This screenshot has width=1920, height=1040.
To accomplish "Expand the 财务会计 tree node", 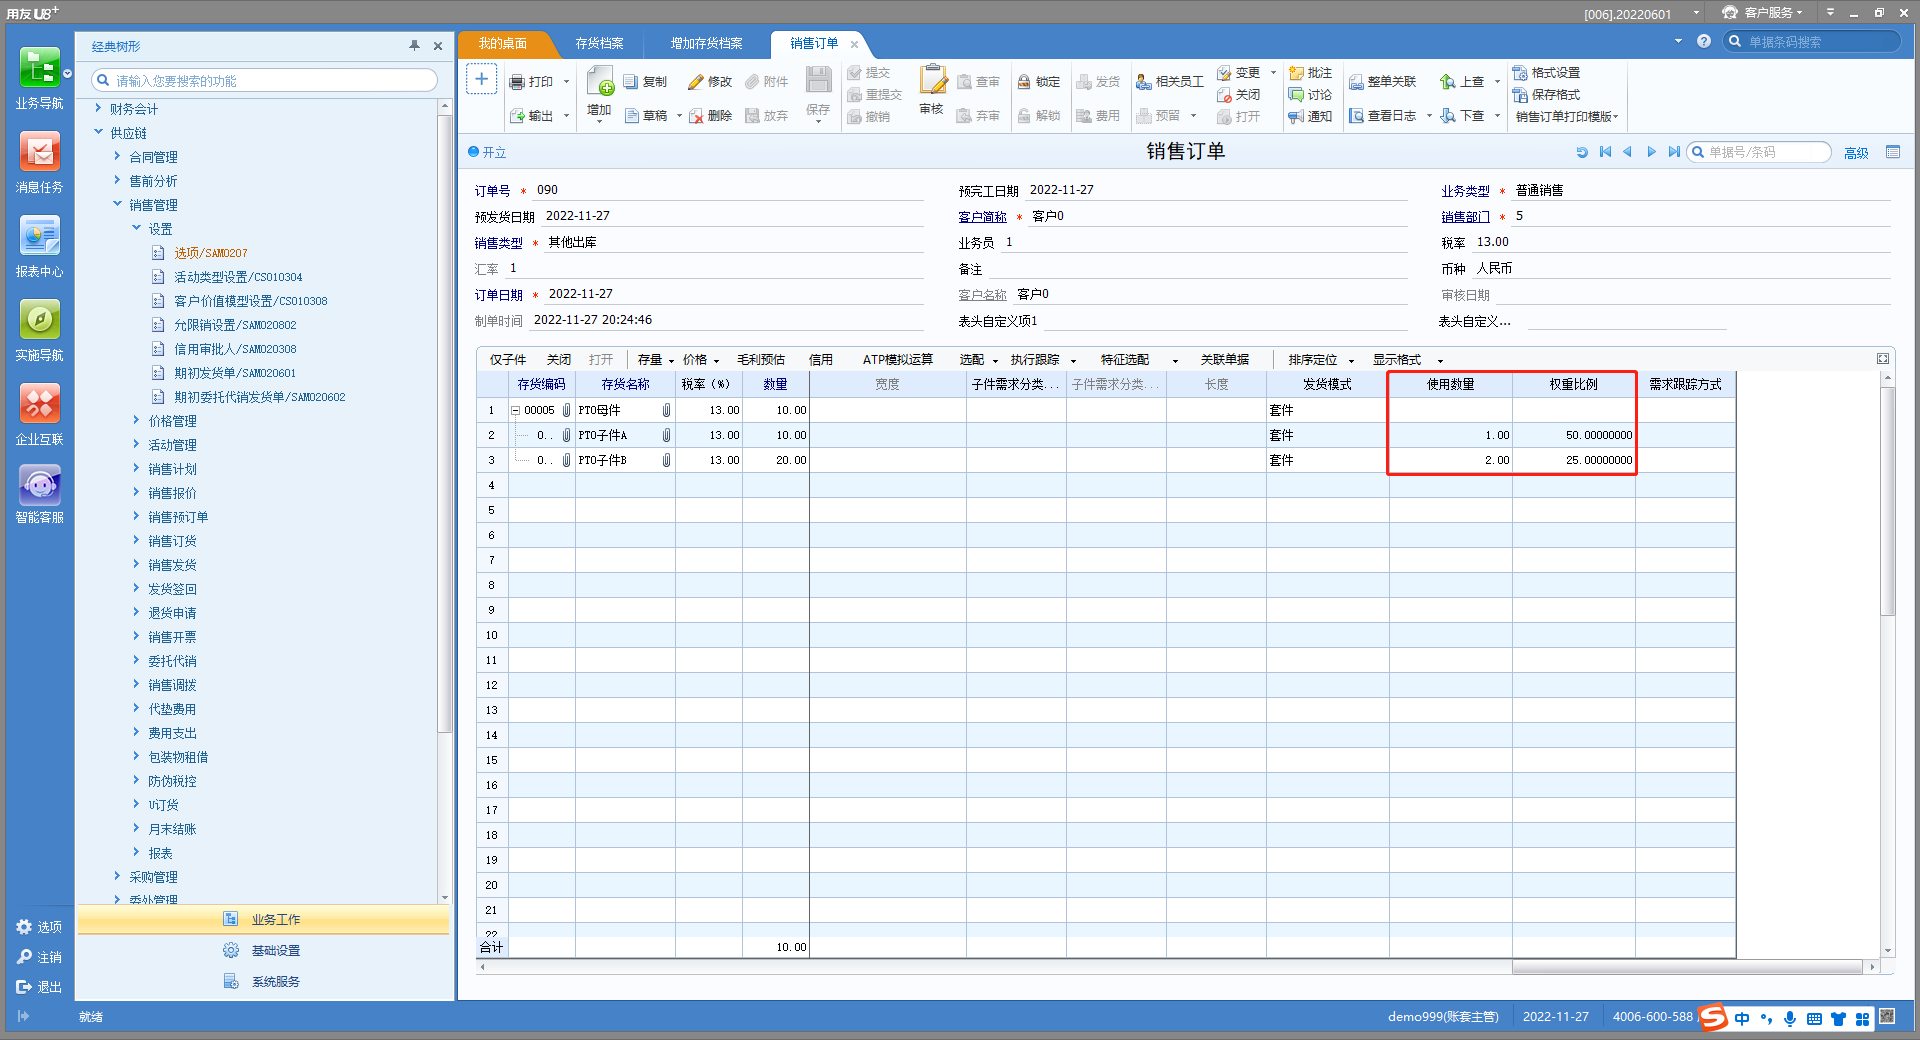I will coord(98,108).
